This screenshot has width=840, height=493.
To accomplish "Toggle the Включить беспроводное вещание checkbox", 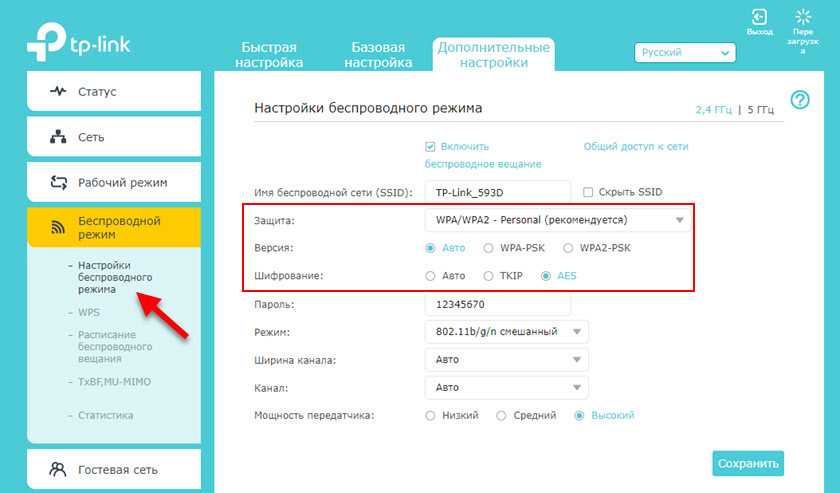I will [x=431, y=147].
